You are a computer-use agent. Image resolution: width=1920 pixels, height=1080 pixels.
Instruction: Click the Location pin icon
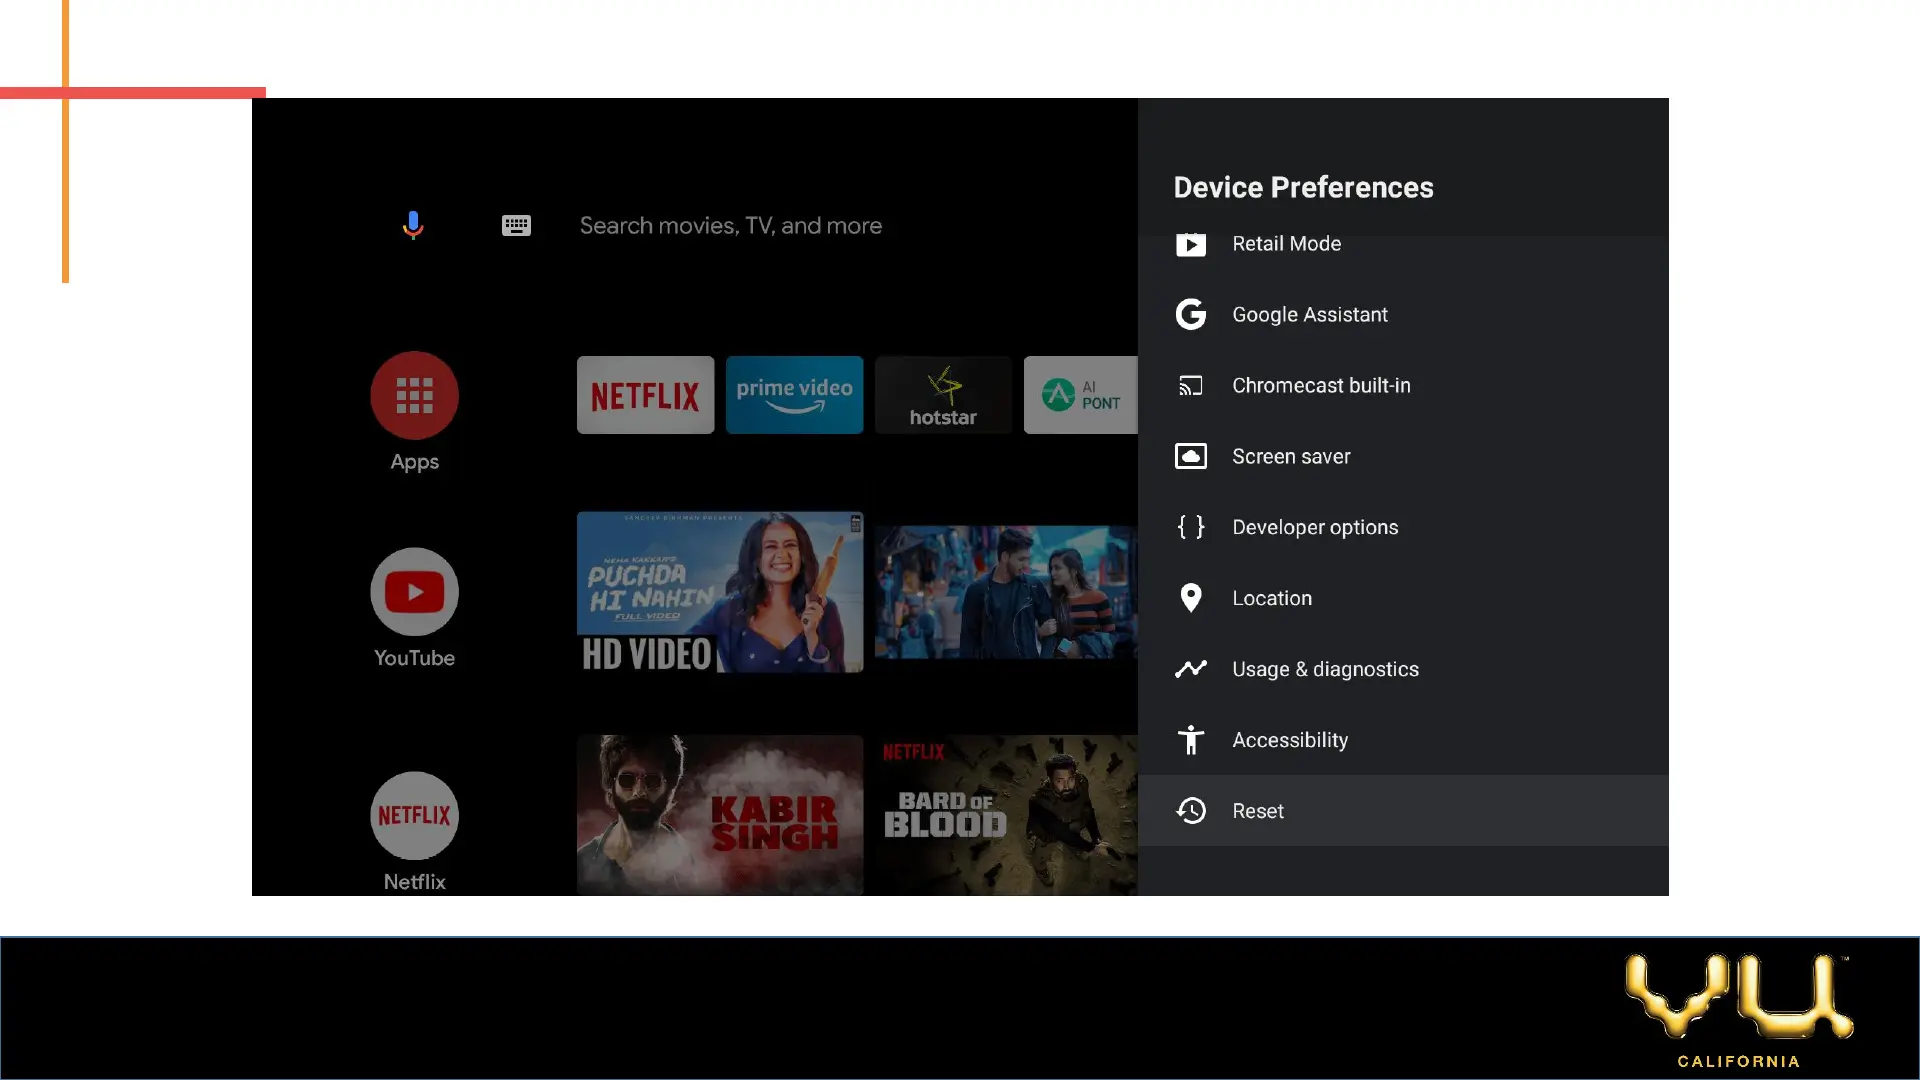(x=1190, y=598)
